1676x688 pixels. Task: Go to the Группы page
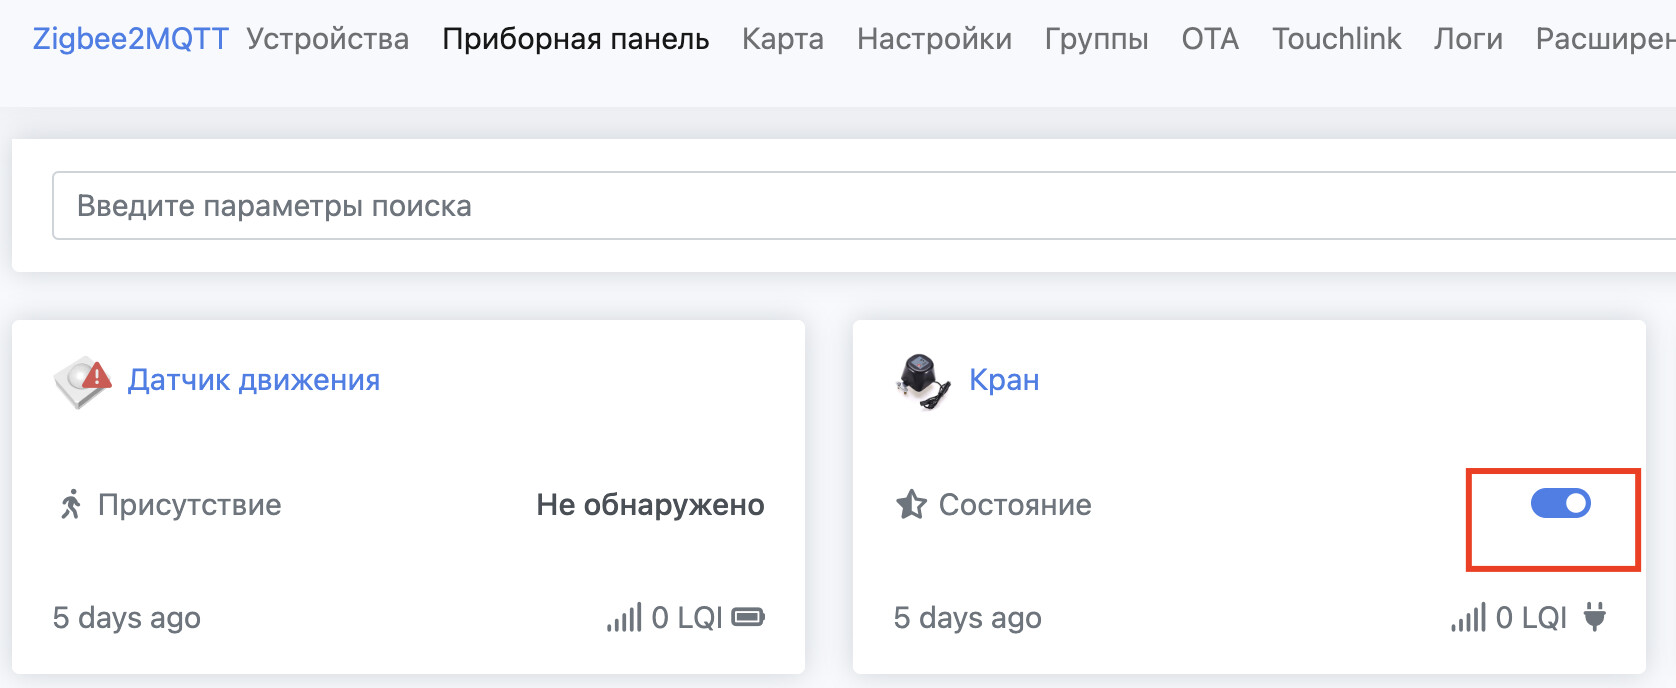pyautogui.click(x=1096, y=39)
